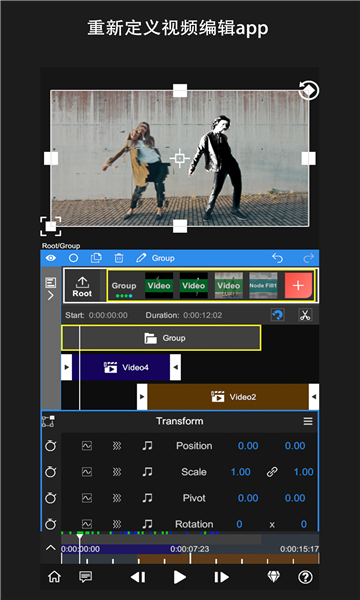Screen dimensions: 360x600
Task: Undo the last action
Action: click(x=277, y=258)
